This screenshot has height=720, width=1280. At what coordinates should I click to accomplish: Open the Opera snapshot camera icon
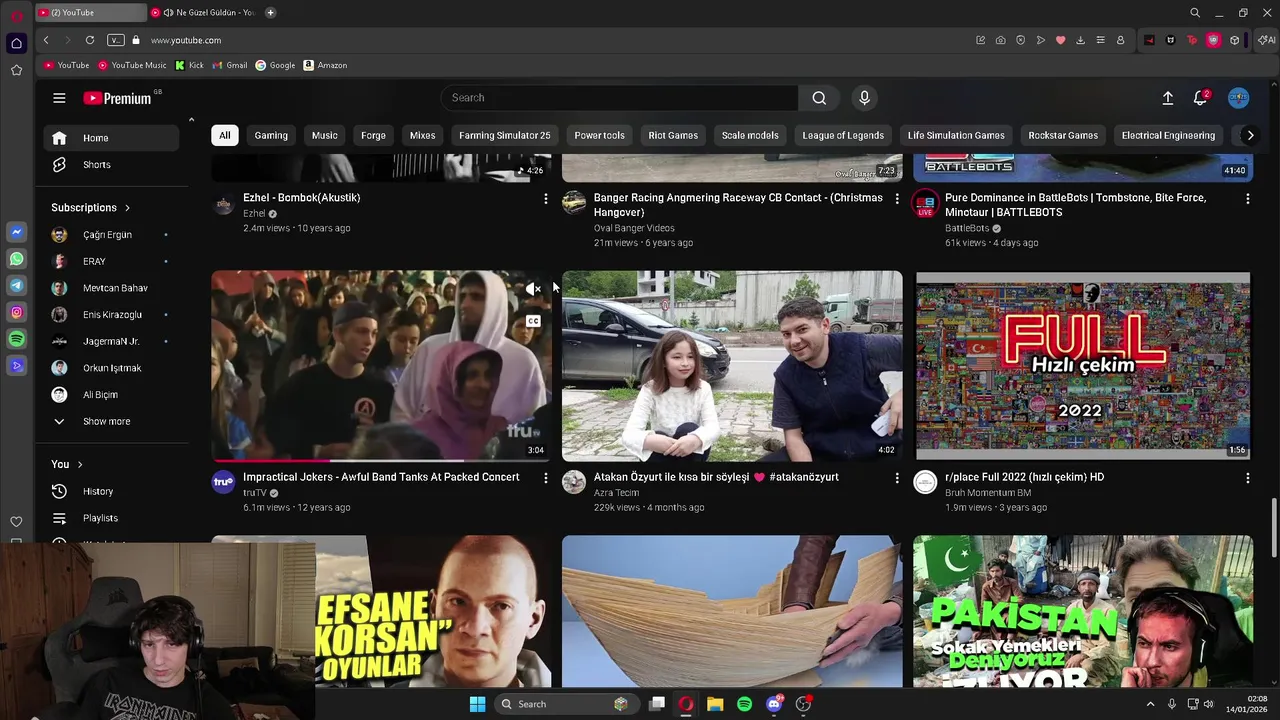(x=1000, y=40)
